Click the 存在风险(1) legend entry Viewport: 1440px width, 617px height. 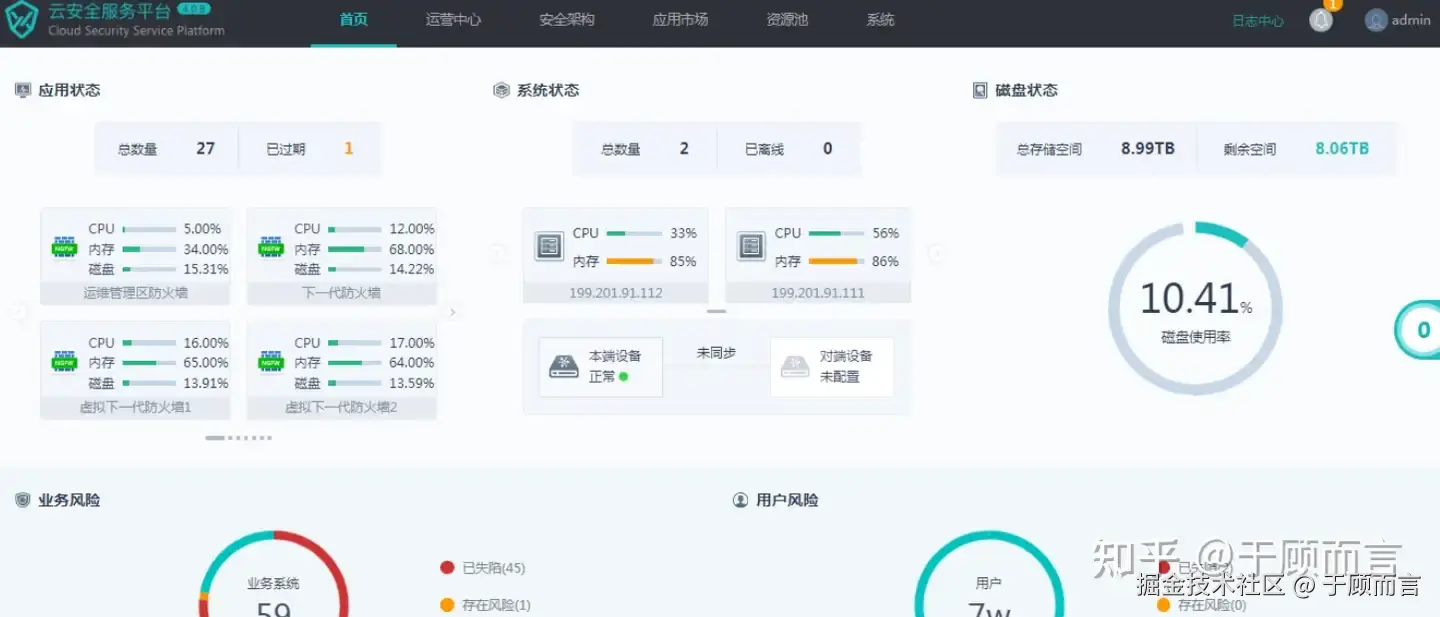[x=486, y=605]
